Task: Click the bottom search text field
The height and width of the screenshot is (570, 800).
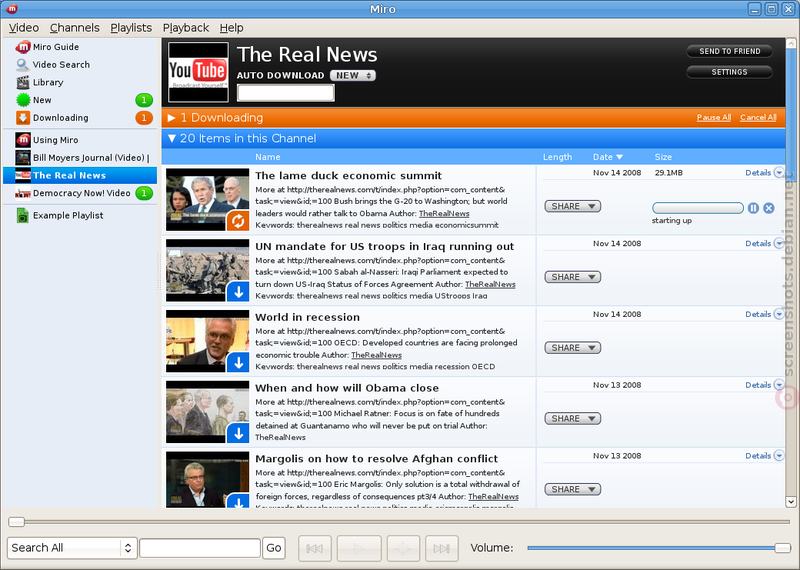Action: click(200, 548)
